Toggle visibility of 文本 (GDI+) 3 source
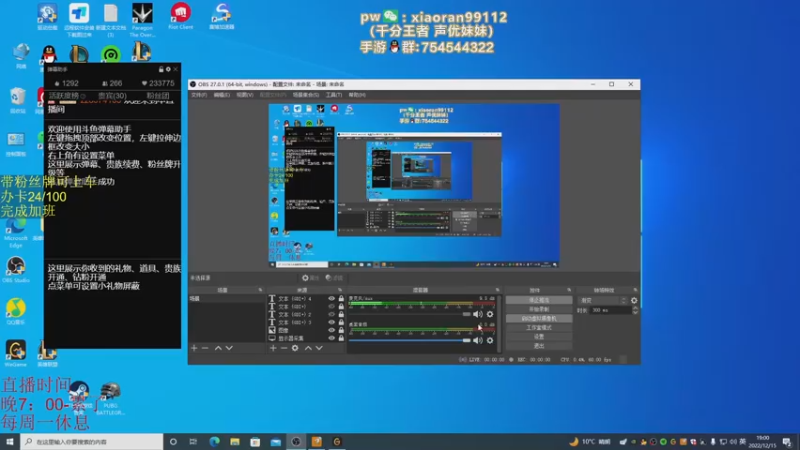This screenshot has width=800, height=450. [332, 322]
